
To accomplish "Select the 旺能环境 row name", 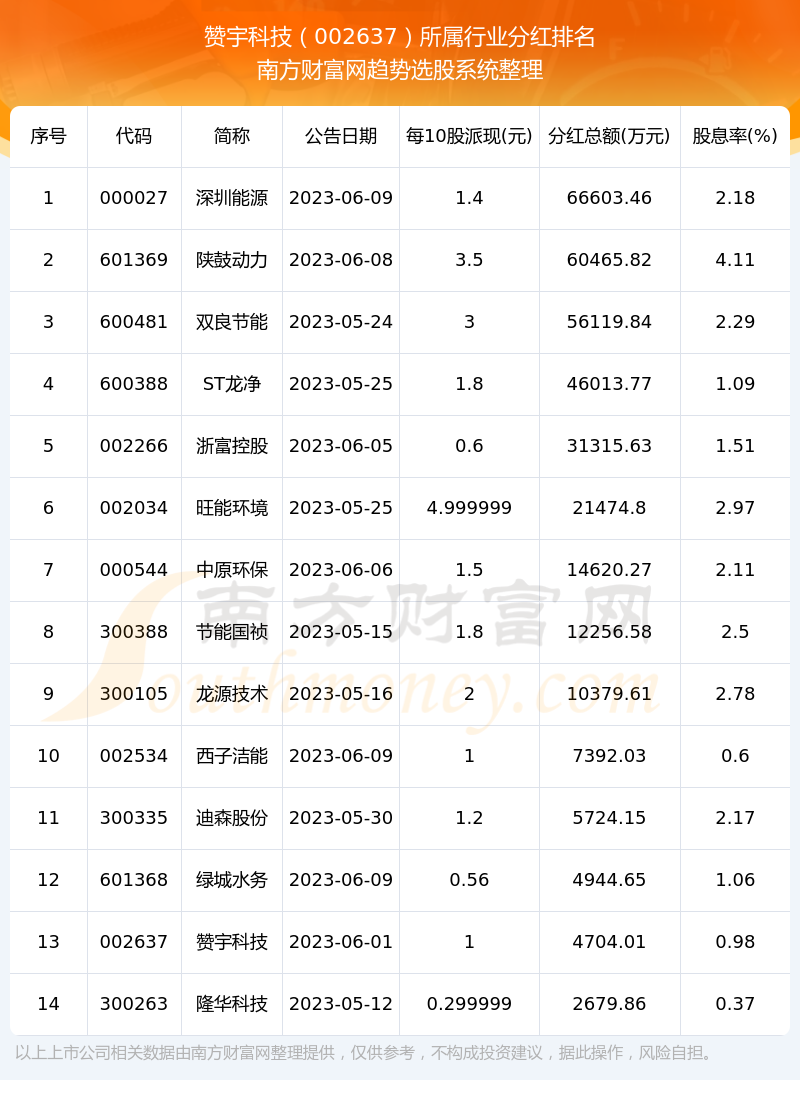I will 232,508.
